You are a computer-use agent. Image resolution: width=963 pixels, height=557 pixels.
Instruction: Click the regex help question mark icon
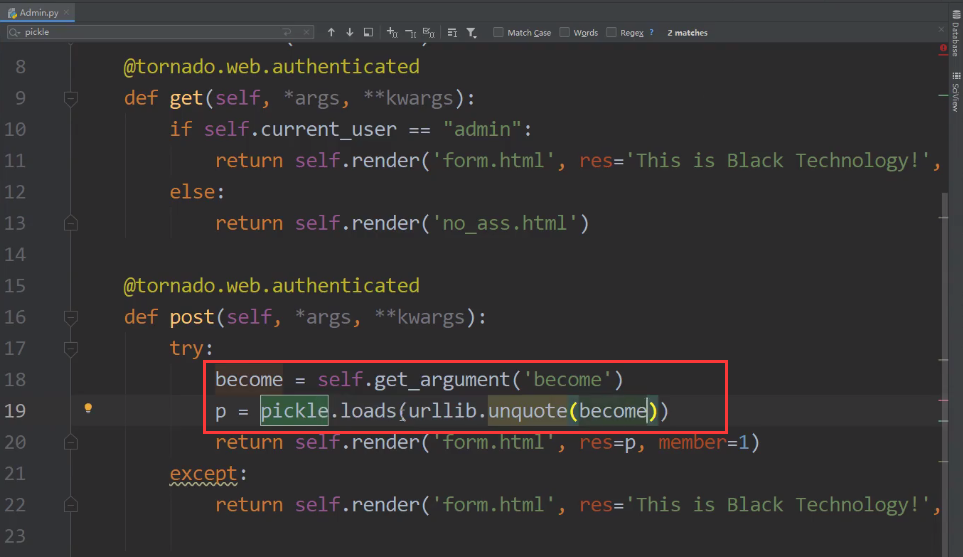click(652, 32)
